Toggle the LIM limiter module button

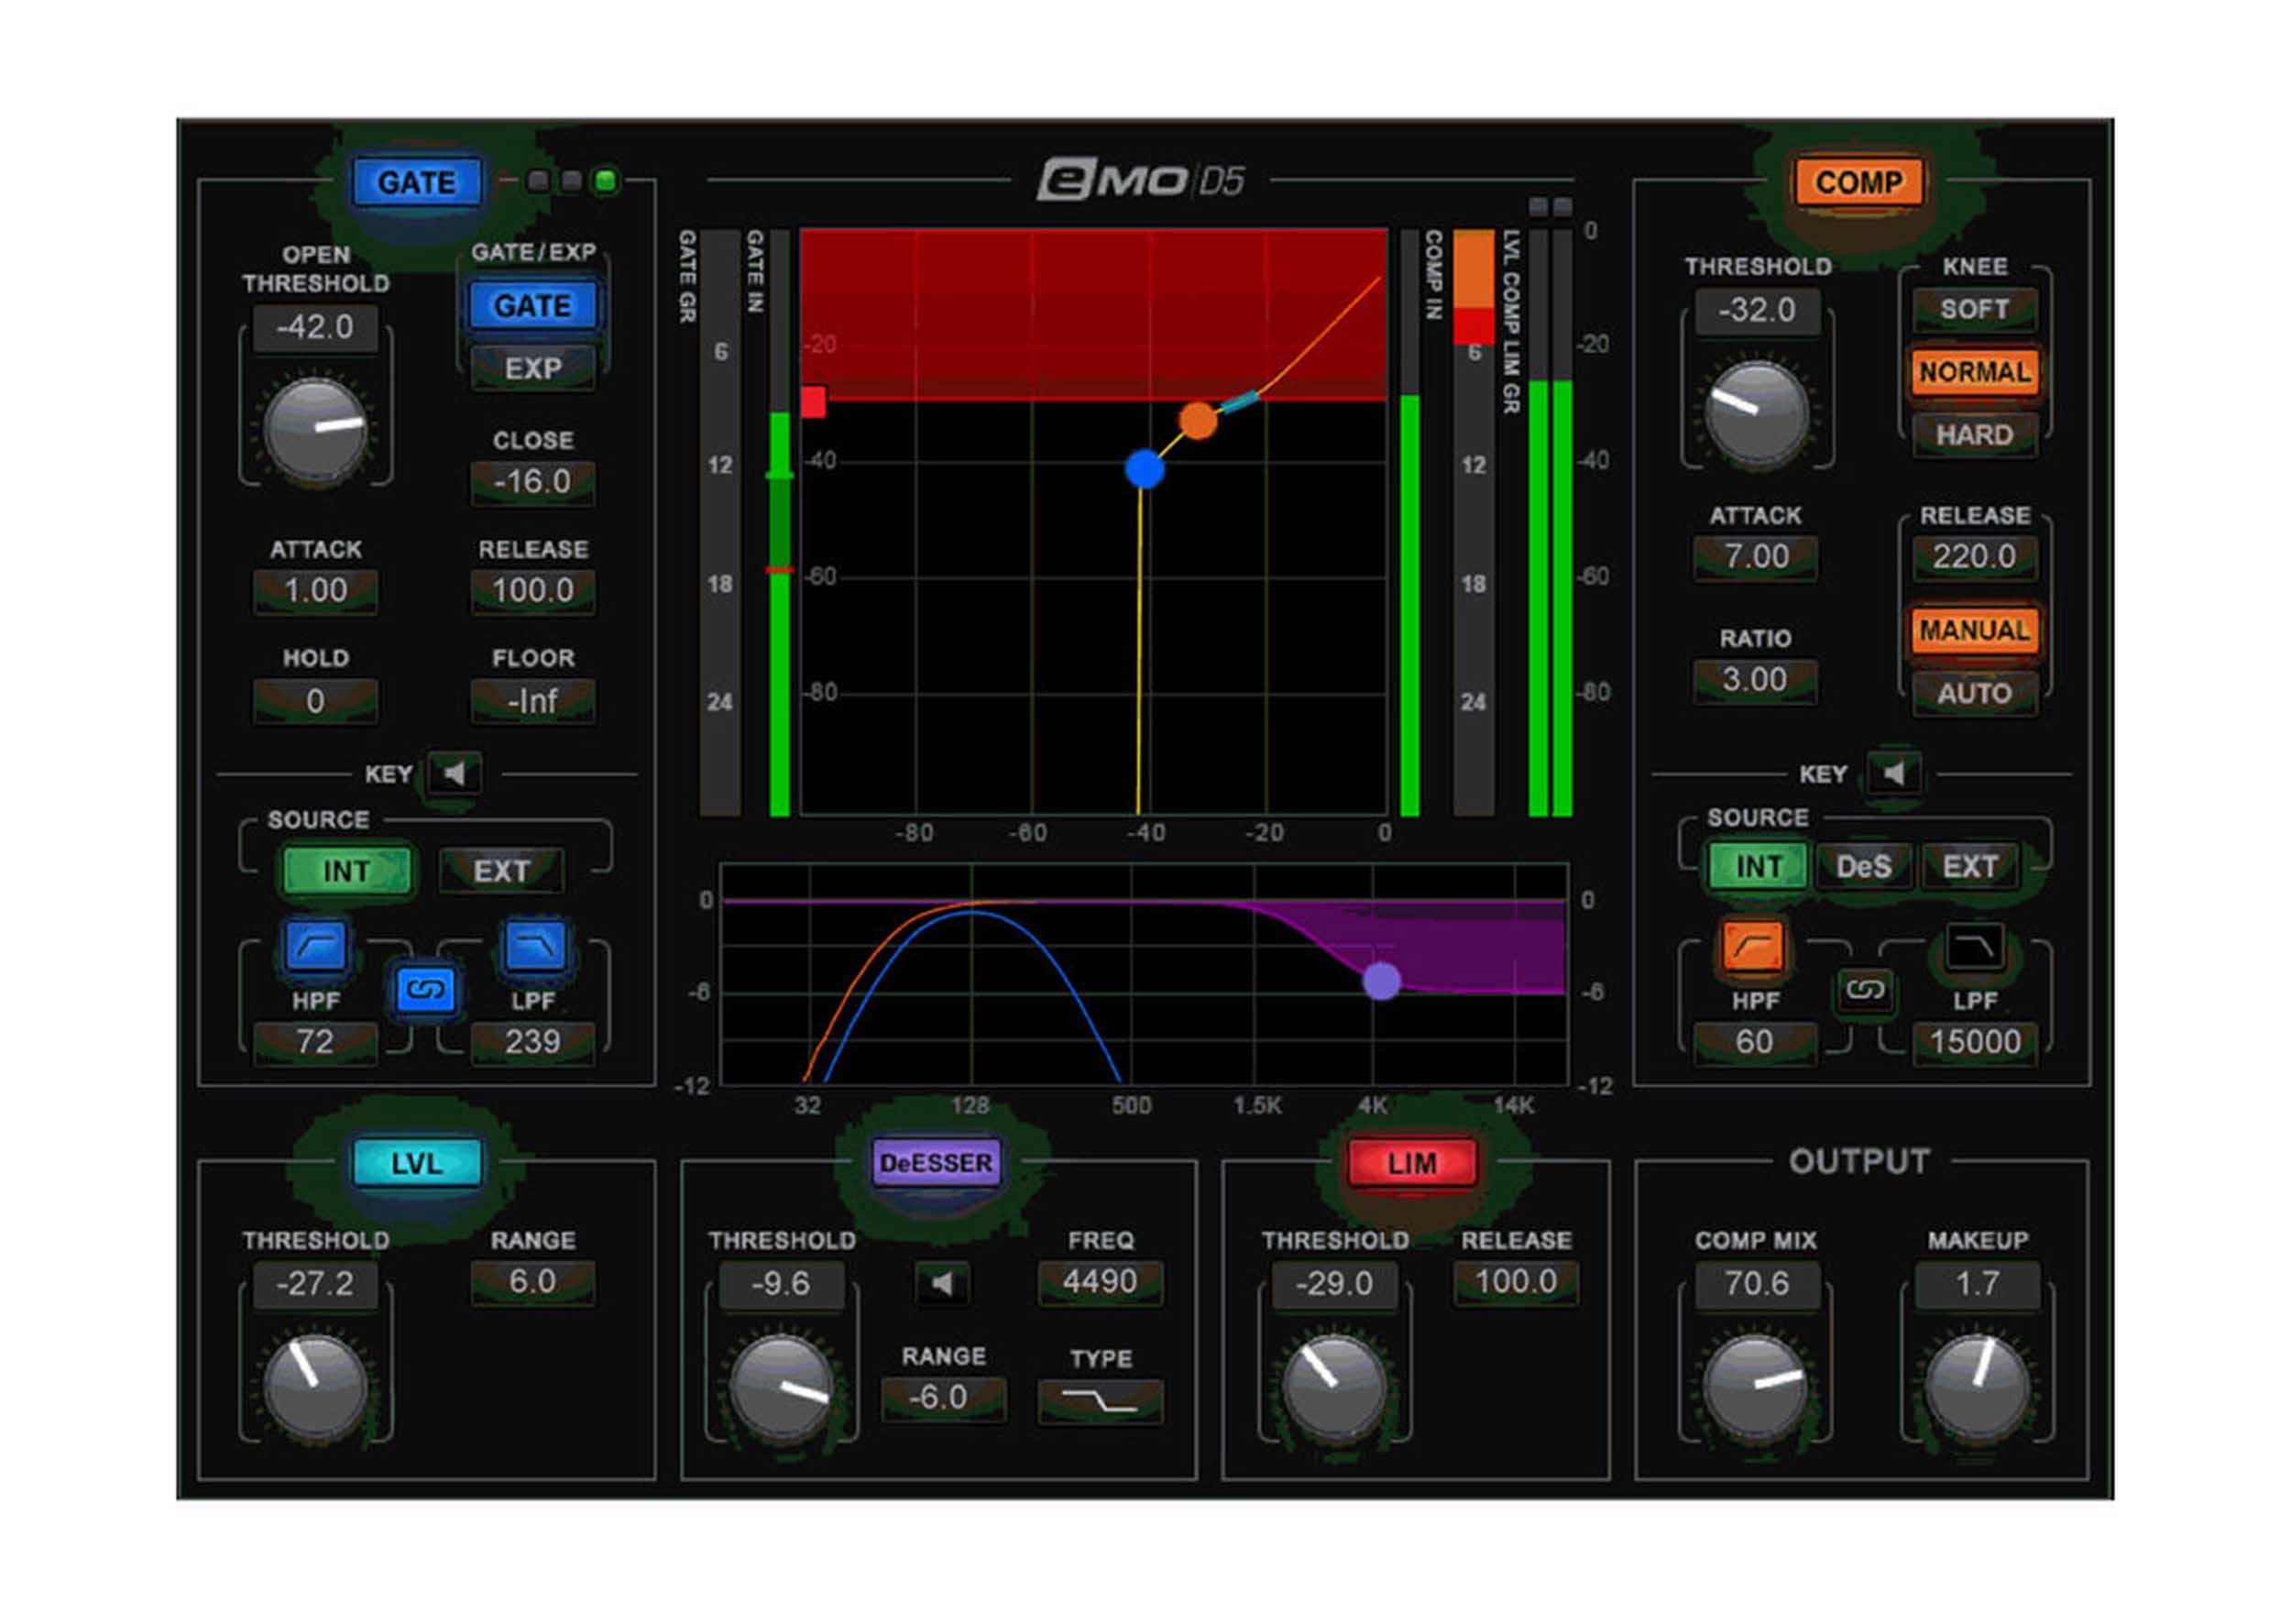(1411, 1163)
